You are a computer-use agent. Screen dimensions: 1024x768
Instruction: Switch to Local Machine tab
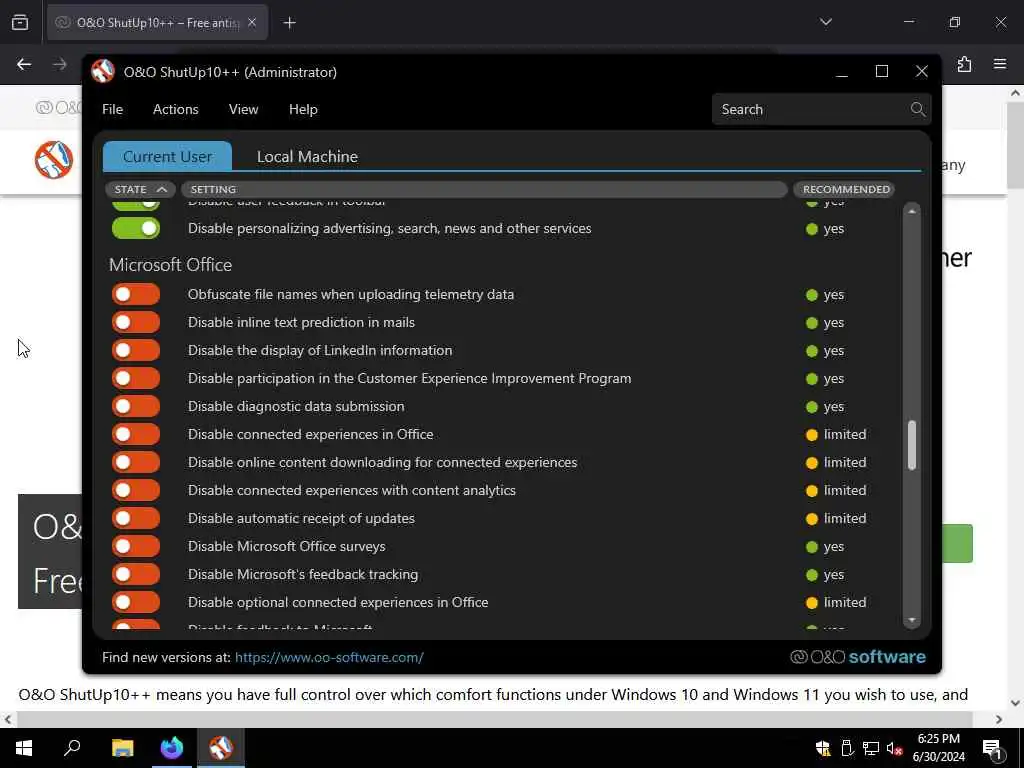tap(307, 156)
